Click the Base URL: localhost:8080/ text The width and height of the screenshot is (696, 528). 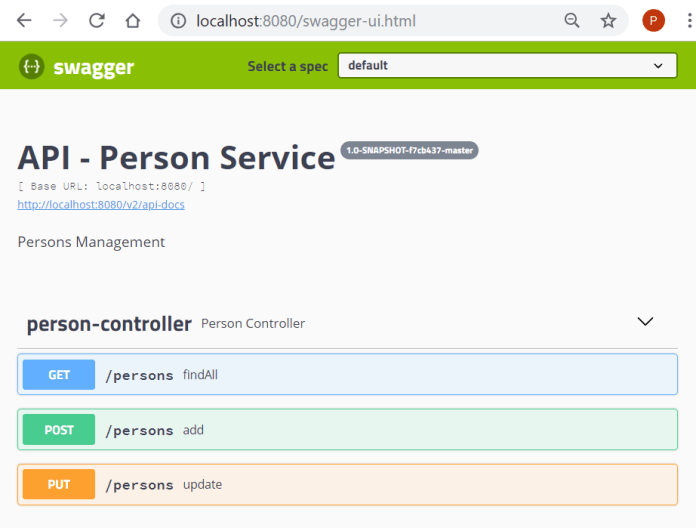[111, 186]
